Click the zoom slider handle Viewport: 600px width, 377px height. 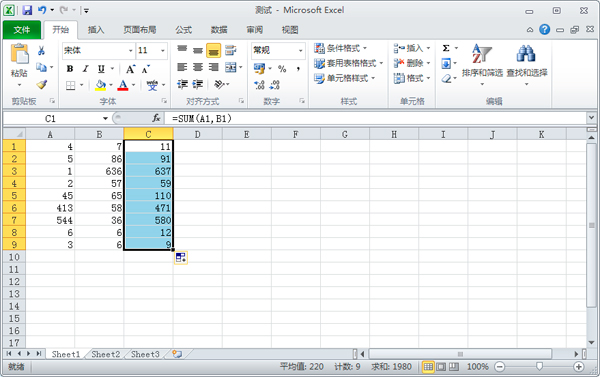[x=539, y=367]
